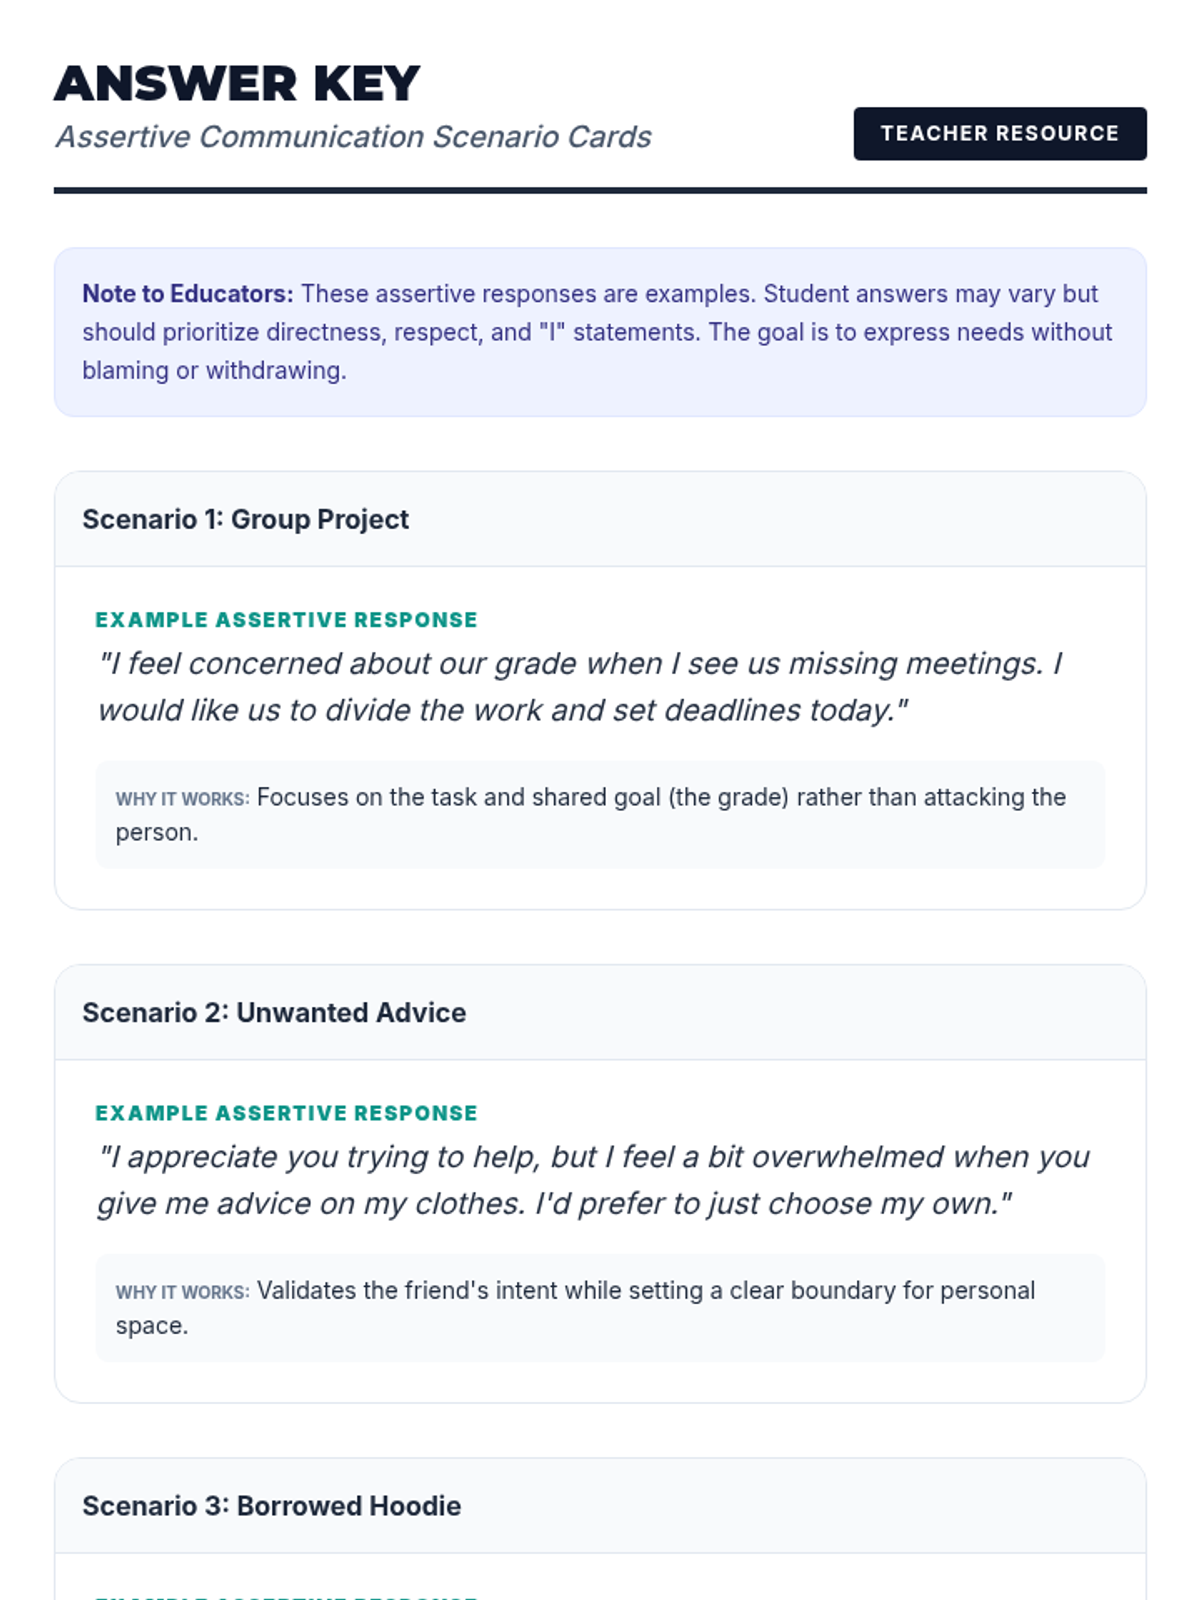Open Scenario 3: Borrowed Hoodie header
The height and width of the screenshot is (1600, 1200).
[x=600, y=1505]
